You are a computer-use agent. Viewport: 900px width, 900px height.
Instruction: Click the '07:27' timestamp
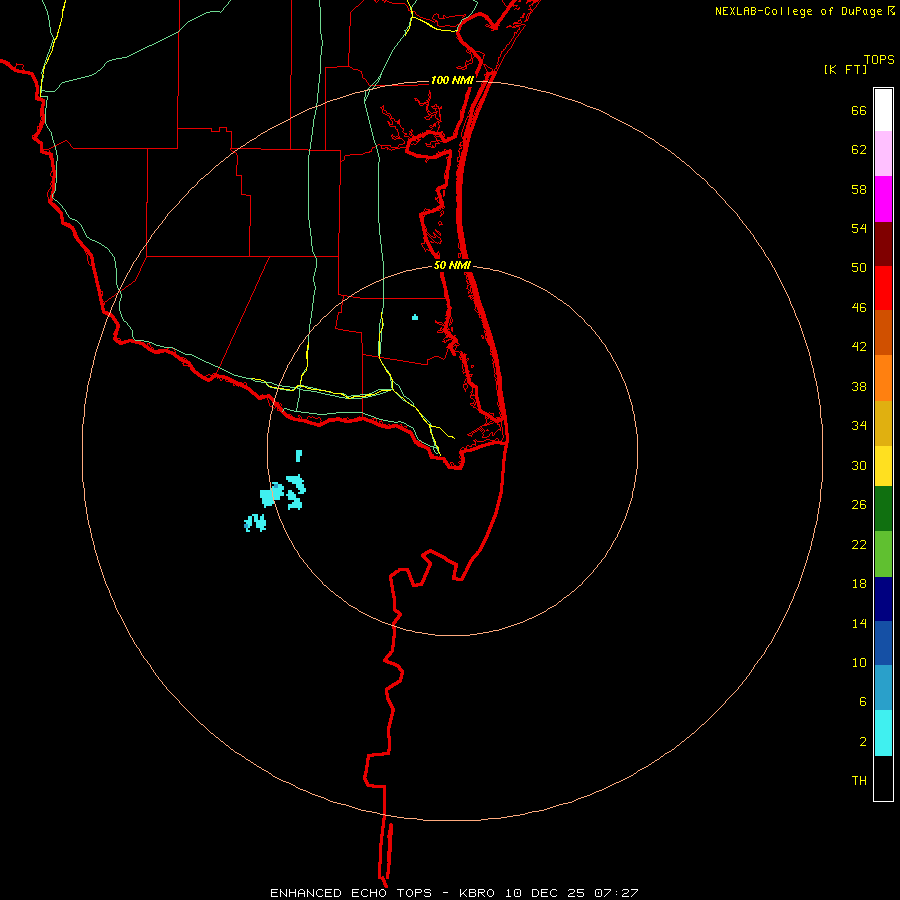point(616,893)
